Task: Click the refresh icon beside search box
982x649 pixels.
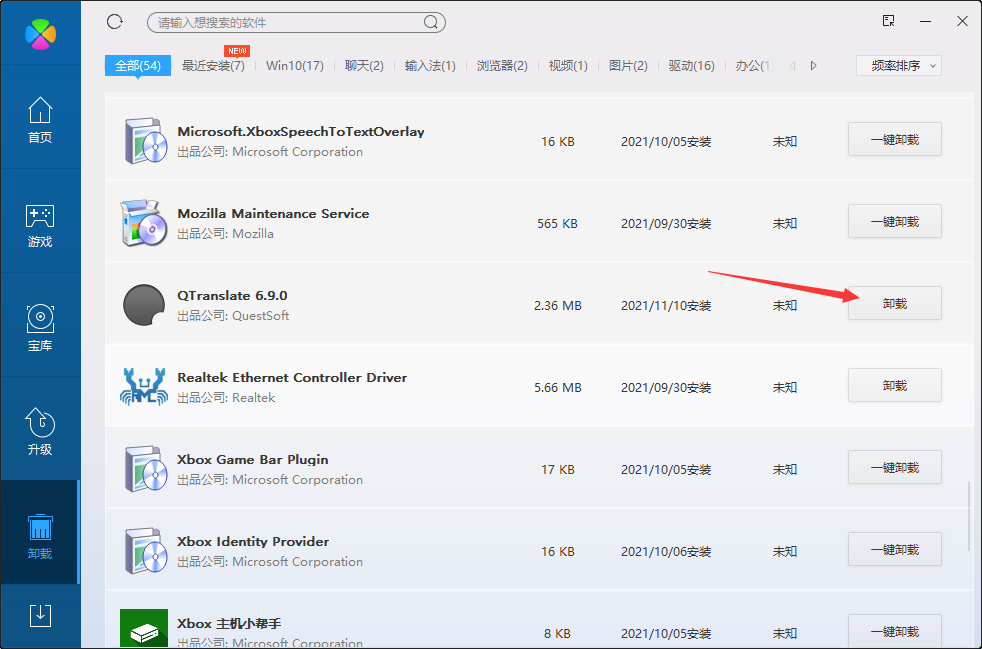Action: 115,22
